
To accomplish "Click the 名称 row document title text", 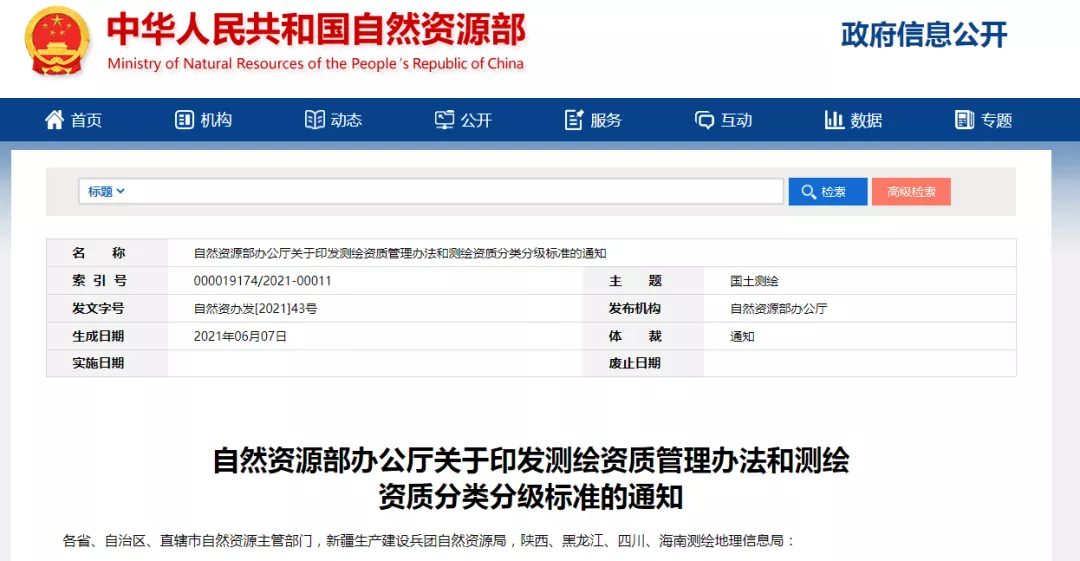I will (x=400, y=253).
